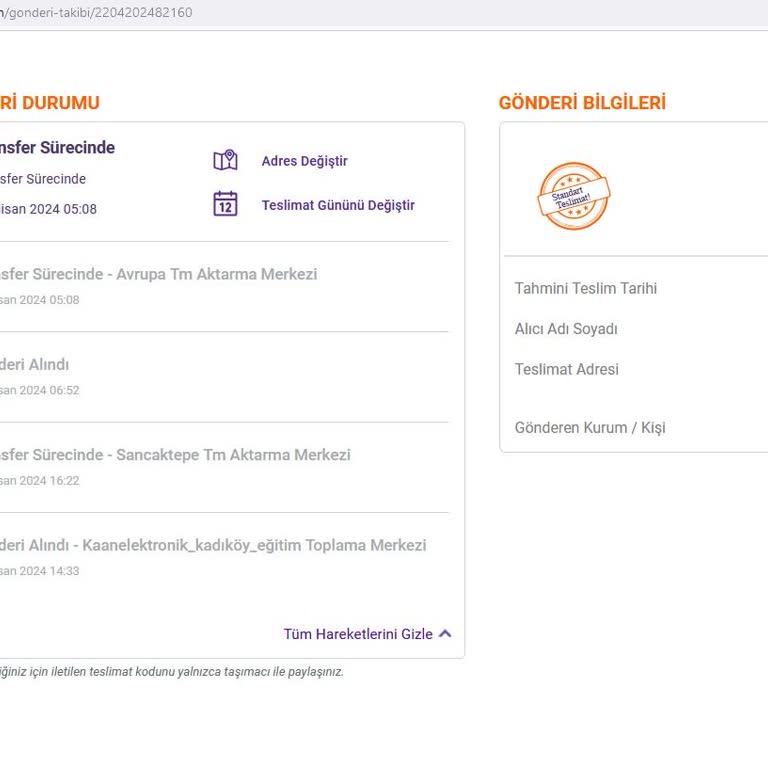Select the Kaanelektronik Kadıköy Toplama Merkezi entry

coord(213,545)
